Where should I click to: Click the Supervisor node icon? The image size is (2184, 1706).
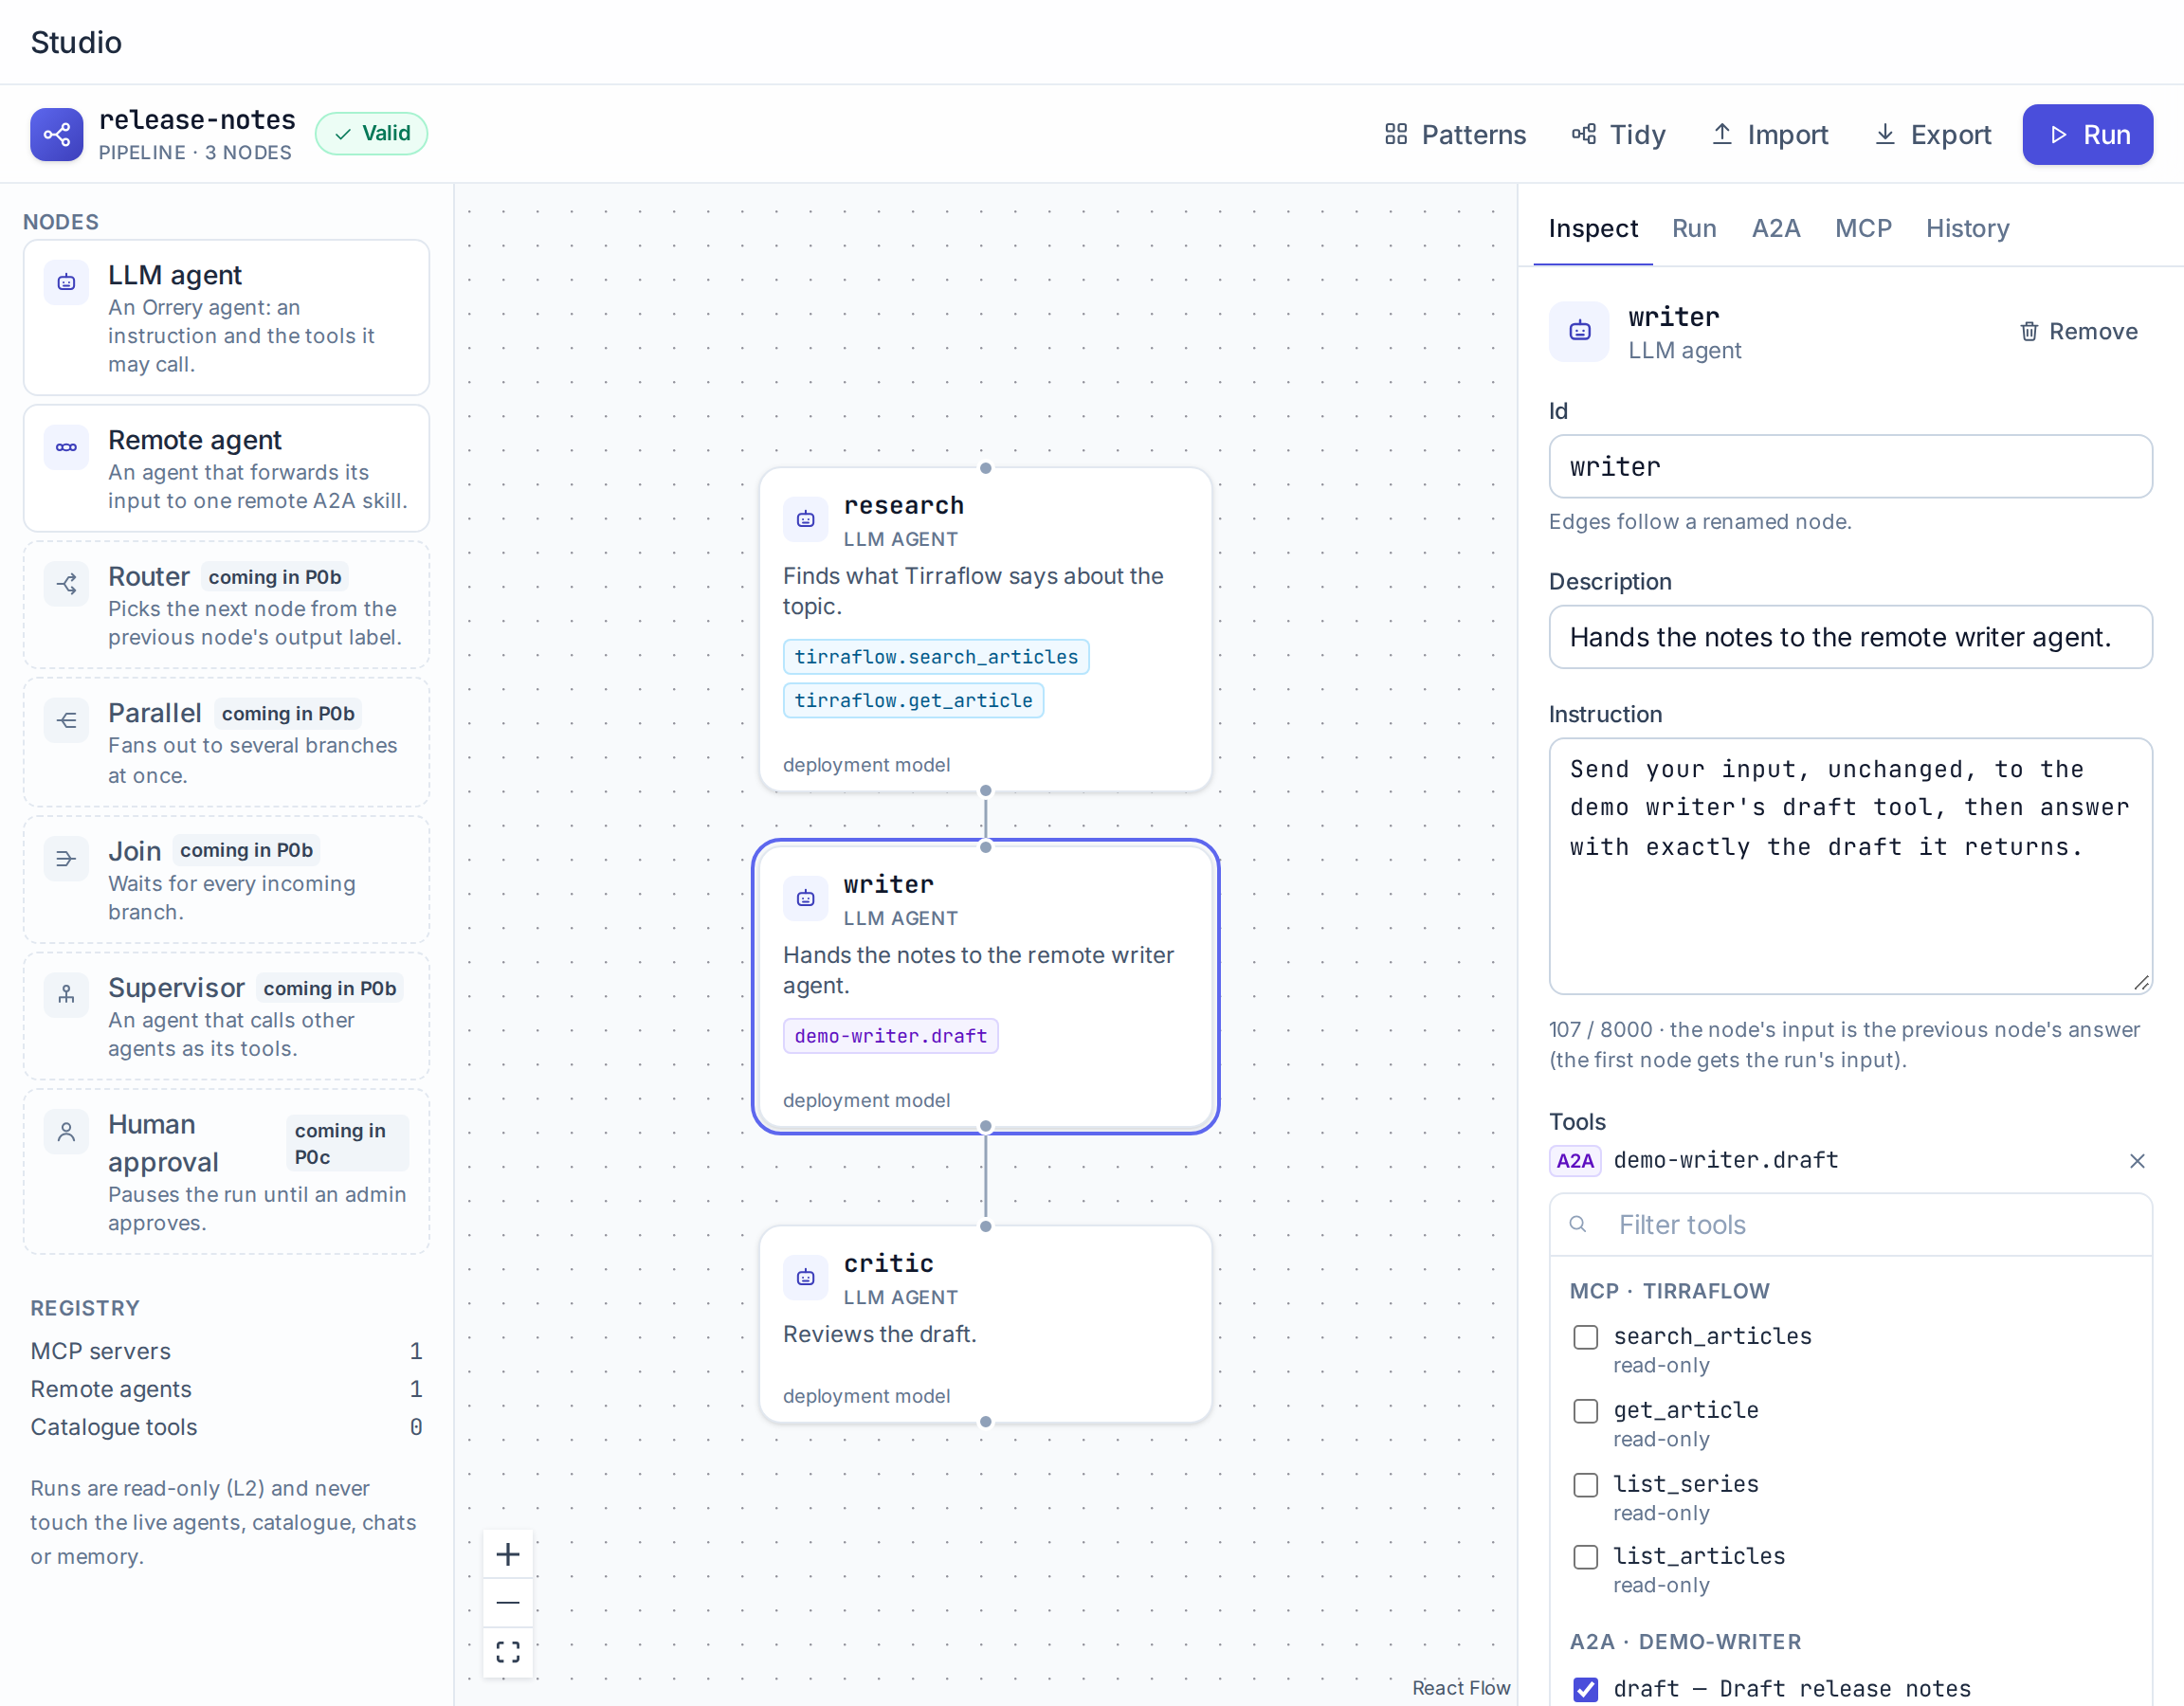66,994
